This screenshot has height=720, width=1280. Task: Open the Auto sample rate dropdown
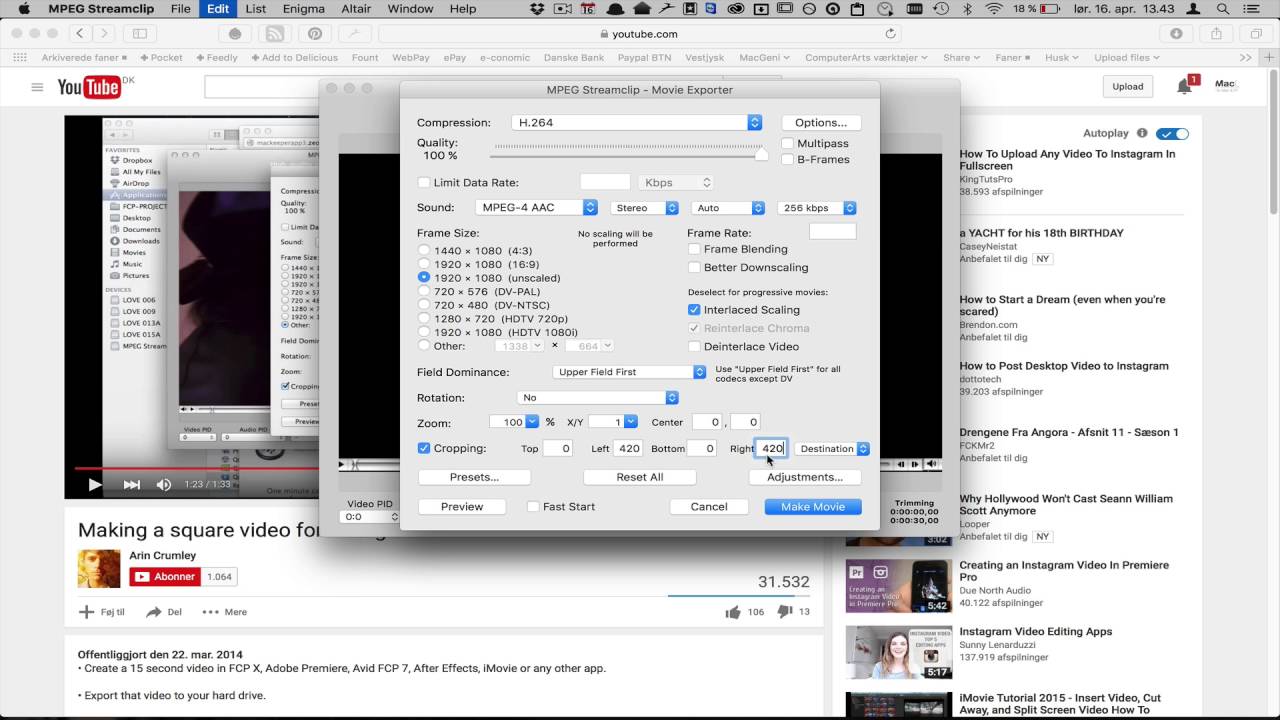(x=728, y=208)
